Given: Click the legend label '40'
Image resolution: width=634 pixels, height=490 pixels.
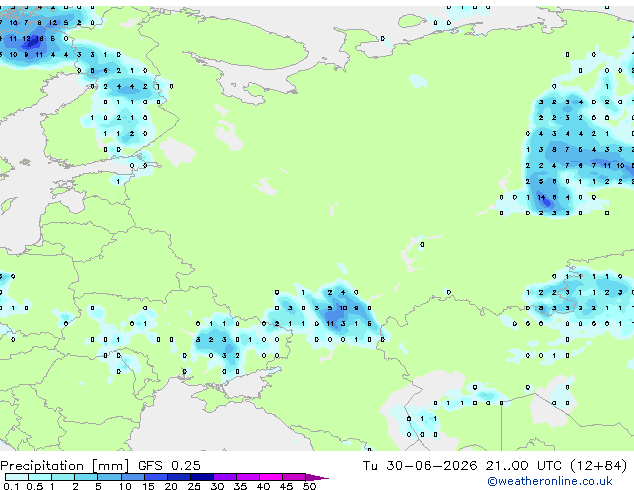Looking at the screenshot, I should point(263,486).
